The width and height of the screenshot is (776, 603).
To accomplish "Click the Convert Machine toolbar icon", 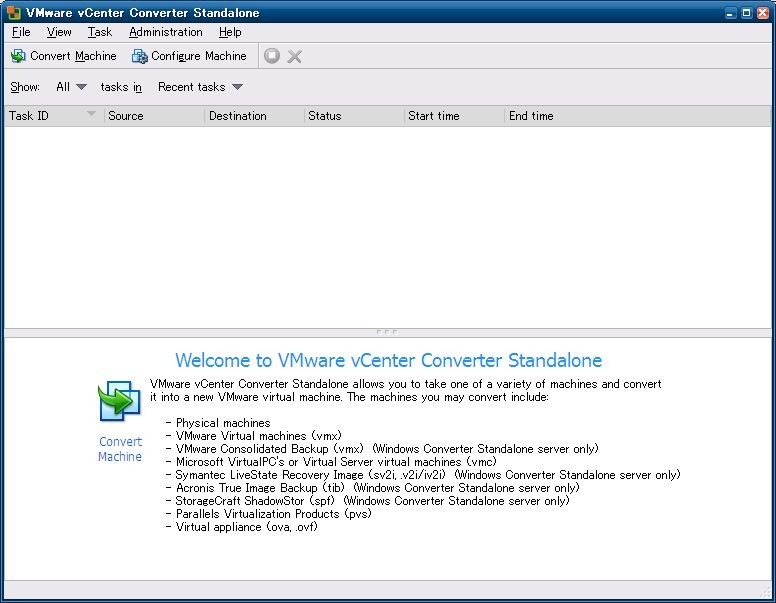I will (x=18, y=56).
